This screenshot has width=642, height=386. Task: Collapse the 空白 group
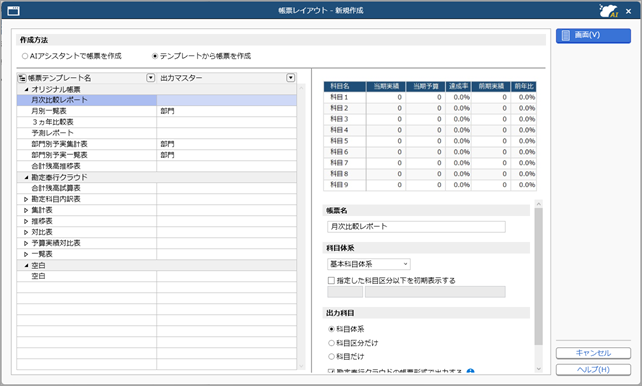(x=26, y=265)
